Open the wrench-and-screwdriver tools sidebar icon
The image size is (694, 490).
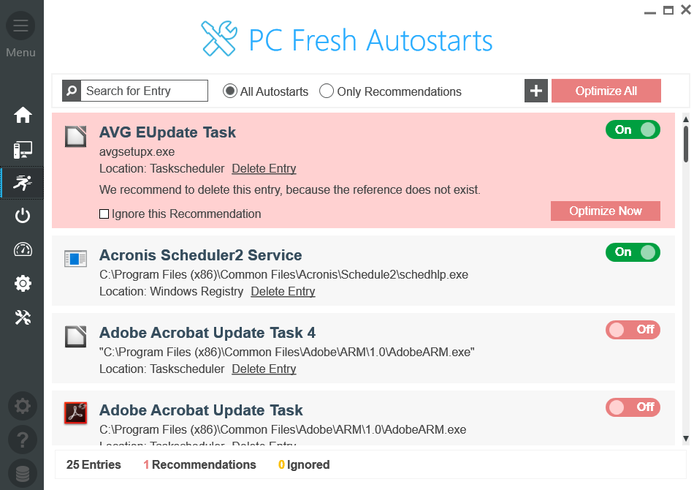22,318
